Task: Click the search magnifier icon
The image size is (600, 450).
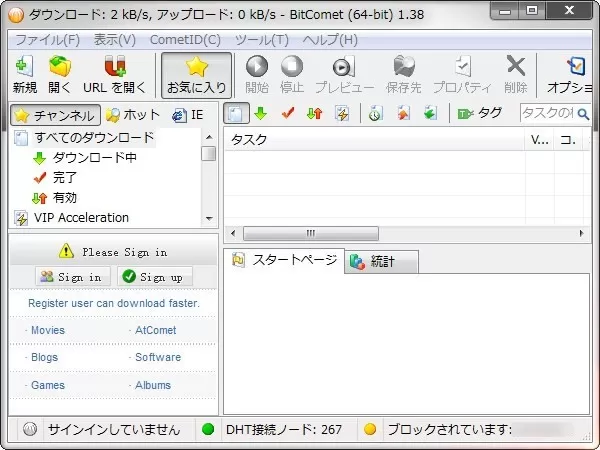Action: (x=583, y=114)
